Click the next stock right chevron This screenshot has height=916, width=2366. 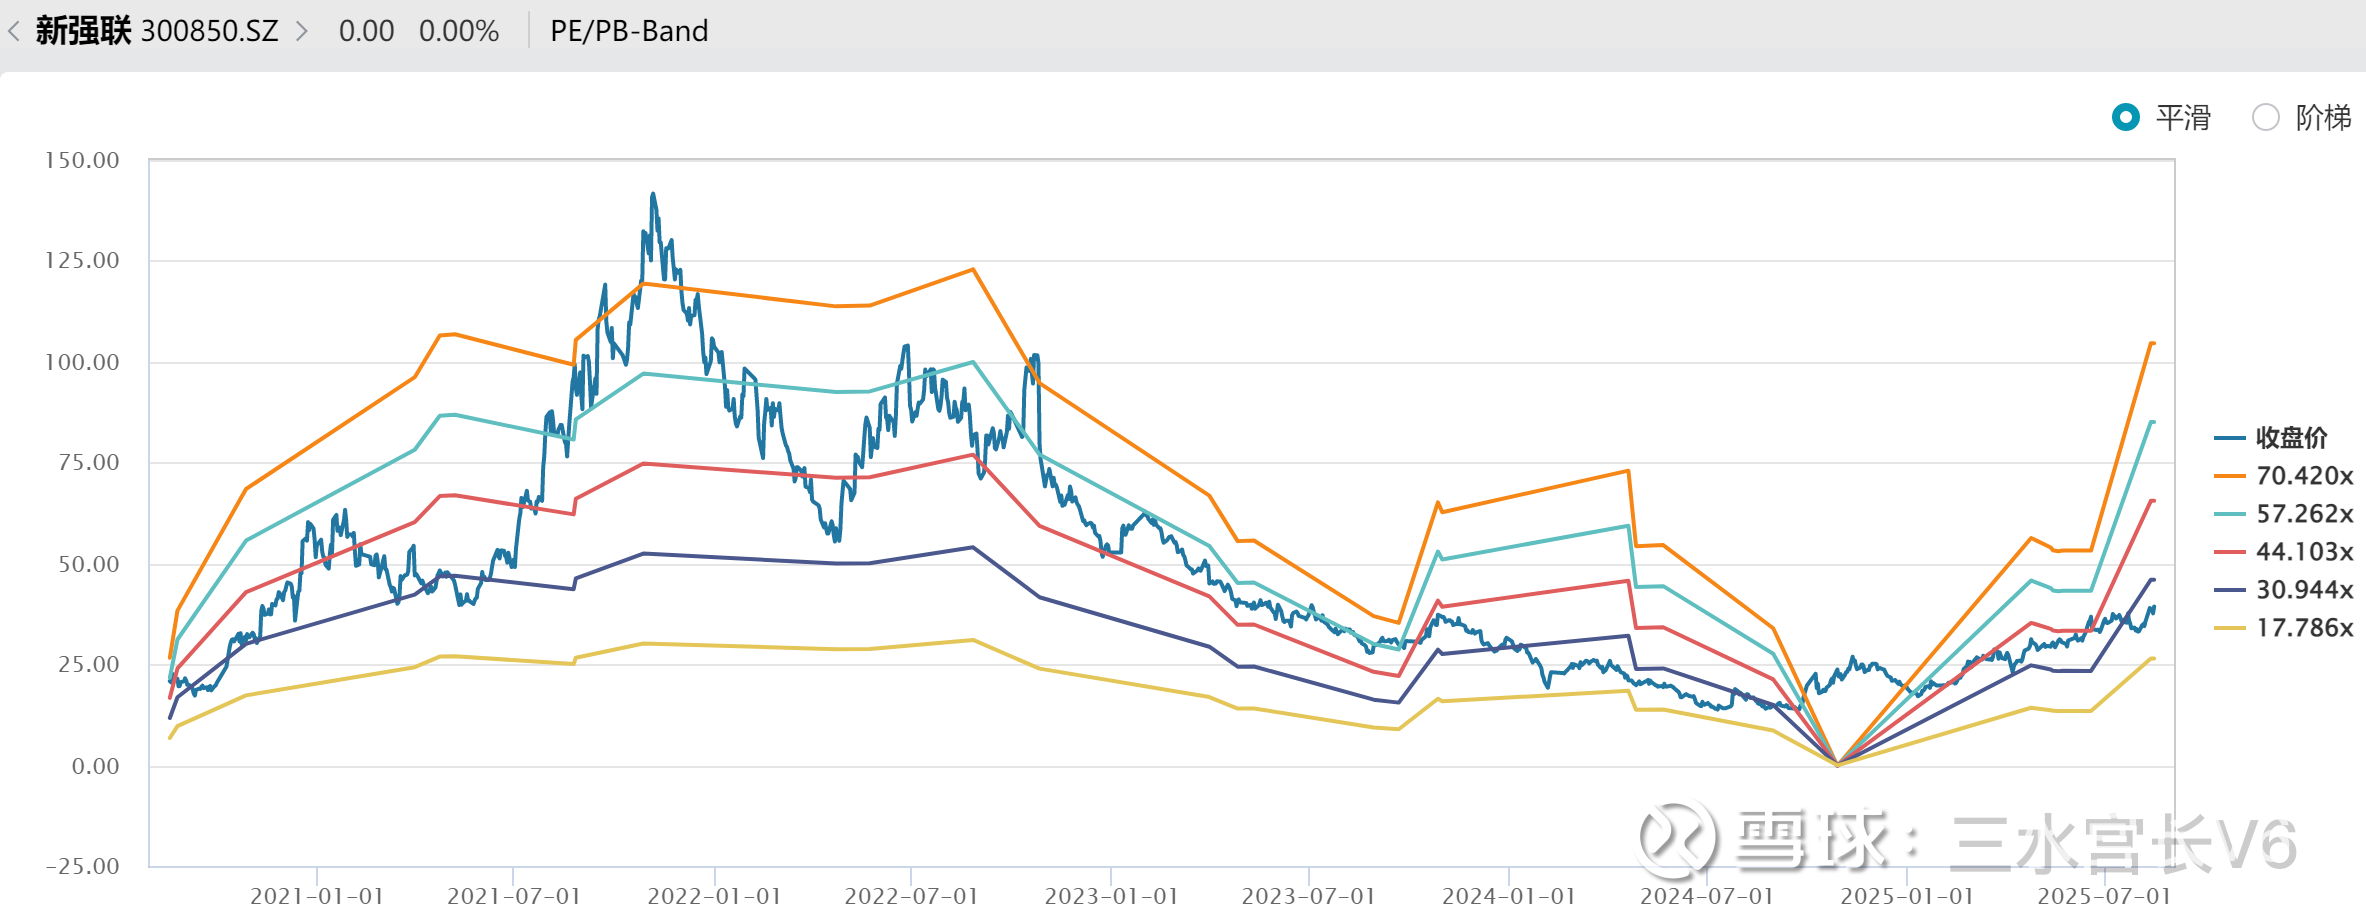pos(302,32)
